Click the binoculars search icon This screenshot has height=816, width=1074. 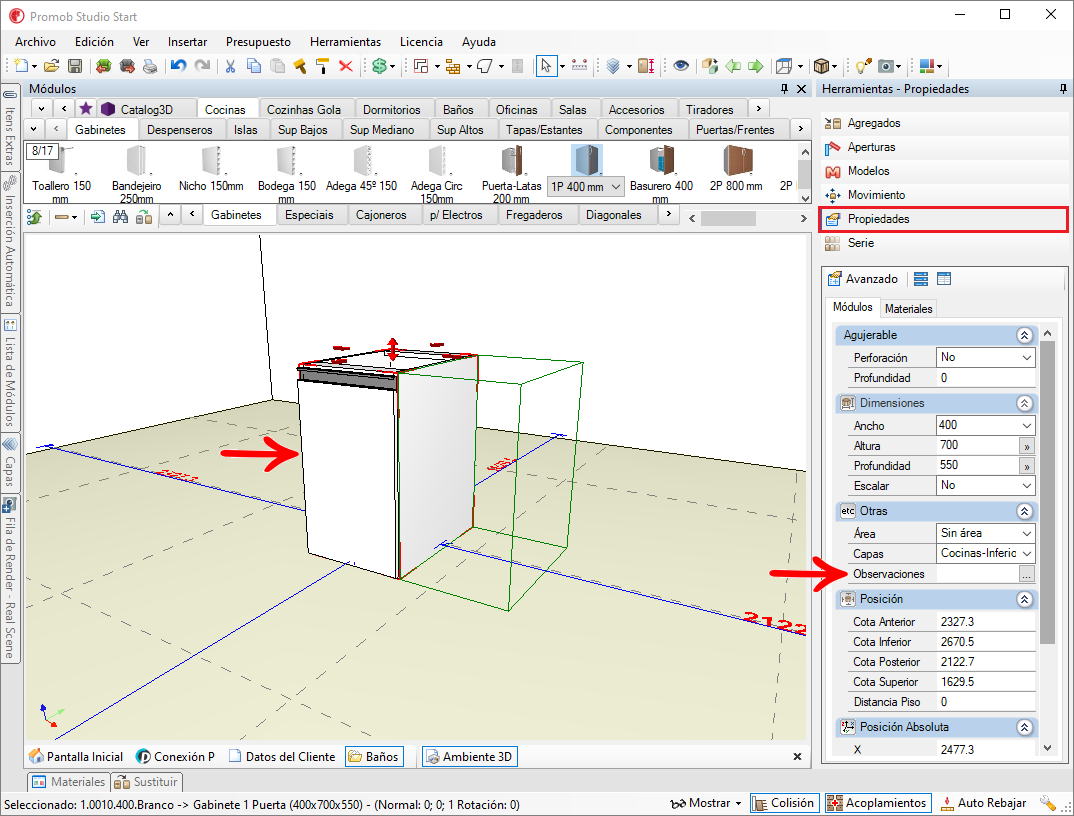point(121,217)
